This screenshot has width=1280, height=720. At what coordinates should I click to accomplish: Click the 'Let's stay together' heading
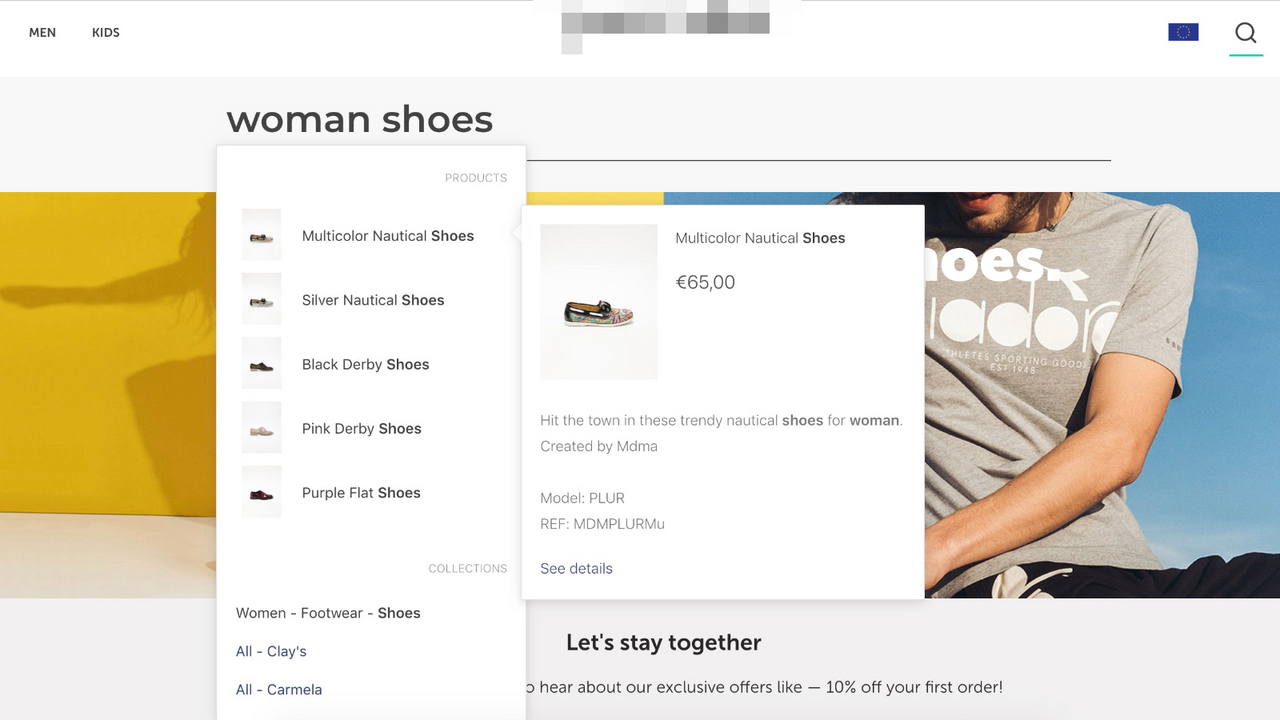click(664, 643)
